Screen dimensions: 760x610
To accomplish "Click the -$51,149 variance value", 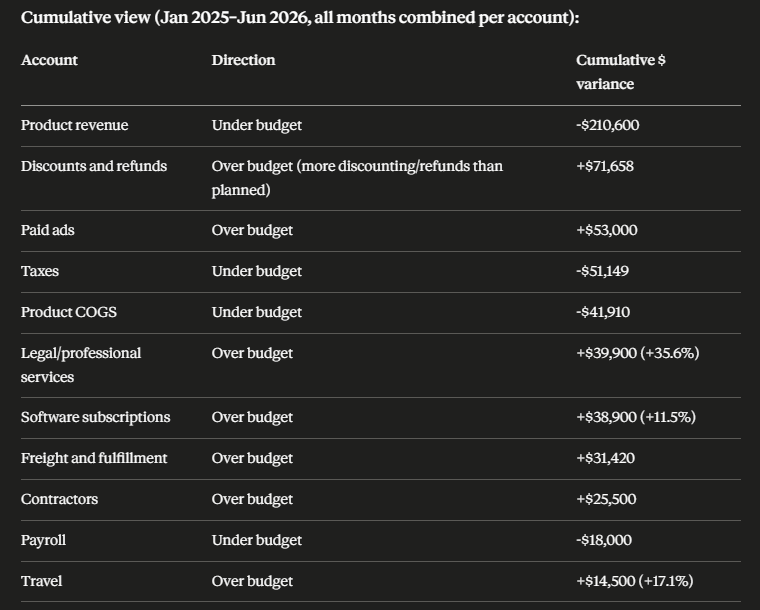I will click(x=602, y=271).
